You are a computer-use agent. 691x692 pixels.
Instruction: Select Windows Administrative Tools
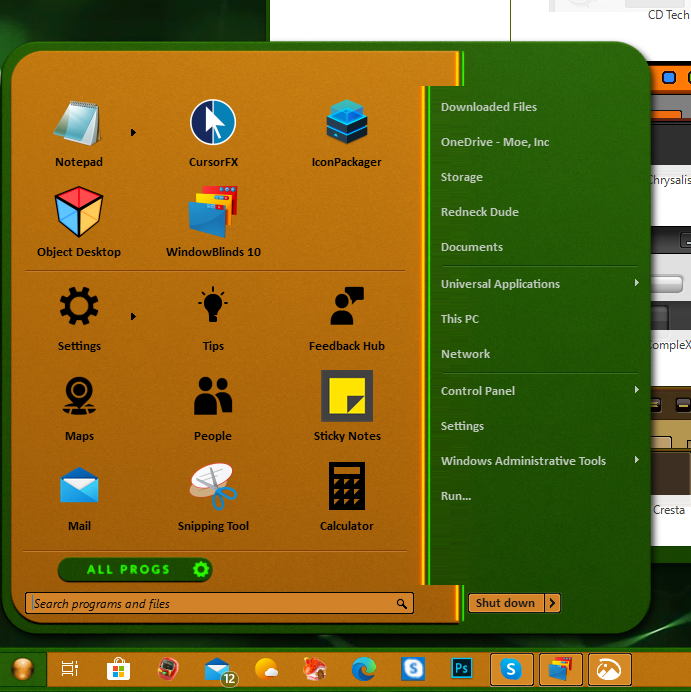pyautogui.click(x=523, y=461)
